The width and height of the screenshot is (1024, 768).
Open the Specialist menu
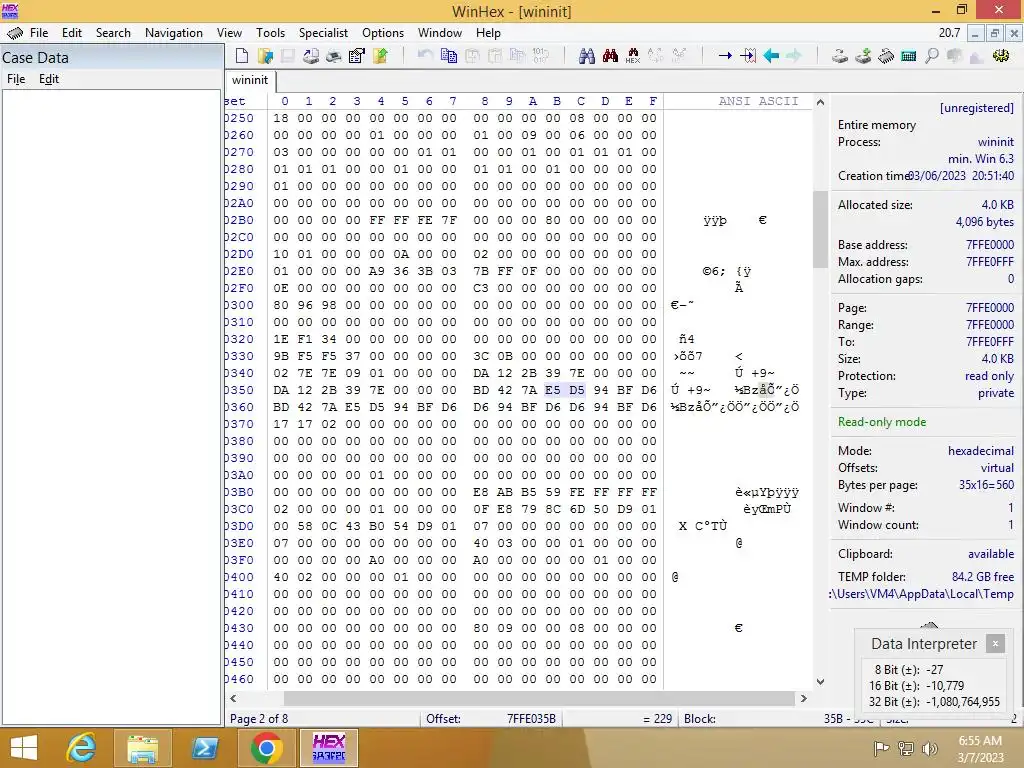coord(323,33)
